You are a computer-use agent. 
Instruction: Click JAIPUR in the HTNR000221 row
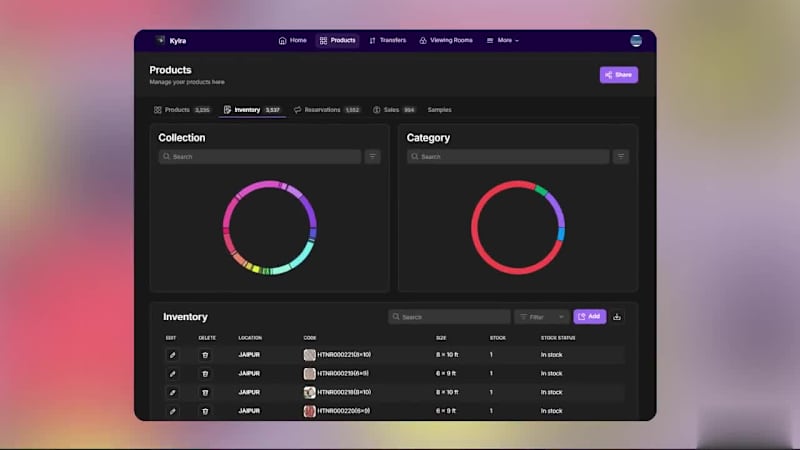pyautogui.click(x=249, y=355)
